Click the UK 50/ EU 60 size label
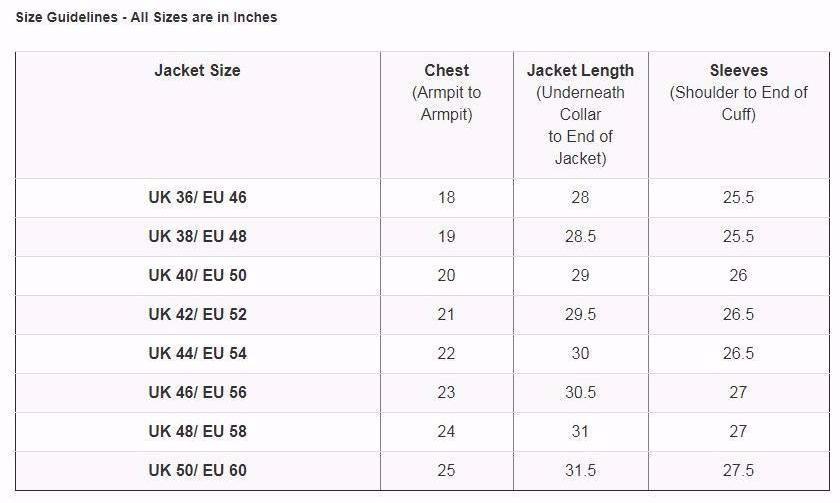This screenshot has width=840, height=503. (x=198, y=470)
